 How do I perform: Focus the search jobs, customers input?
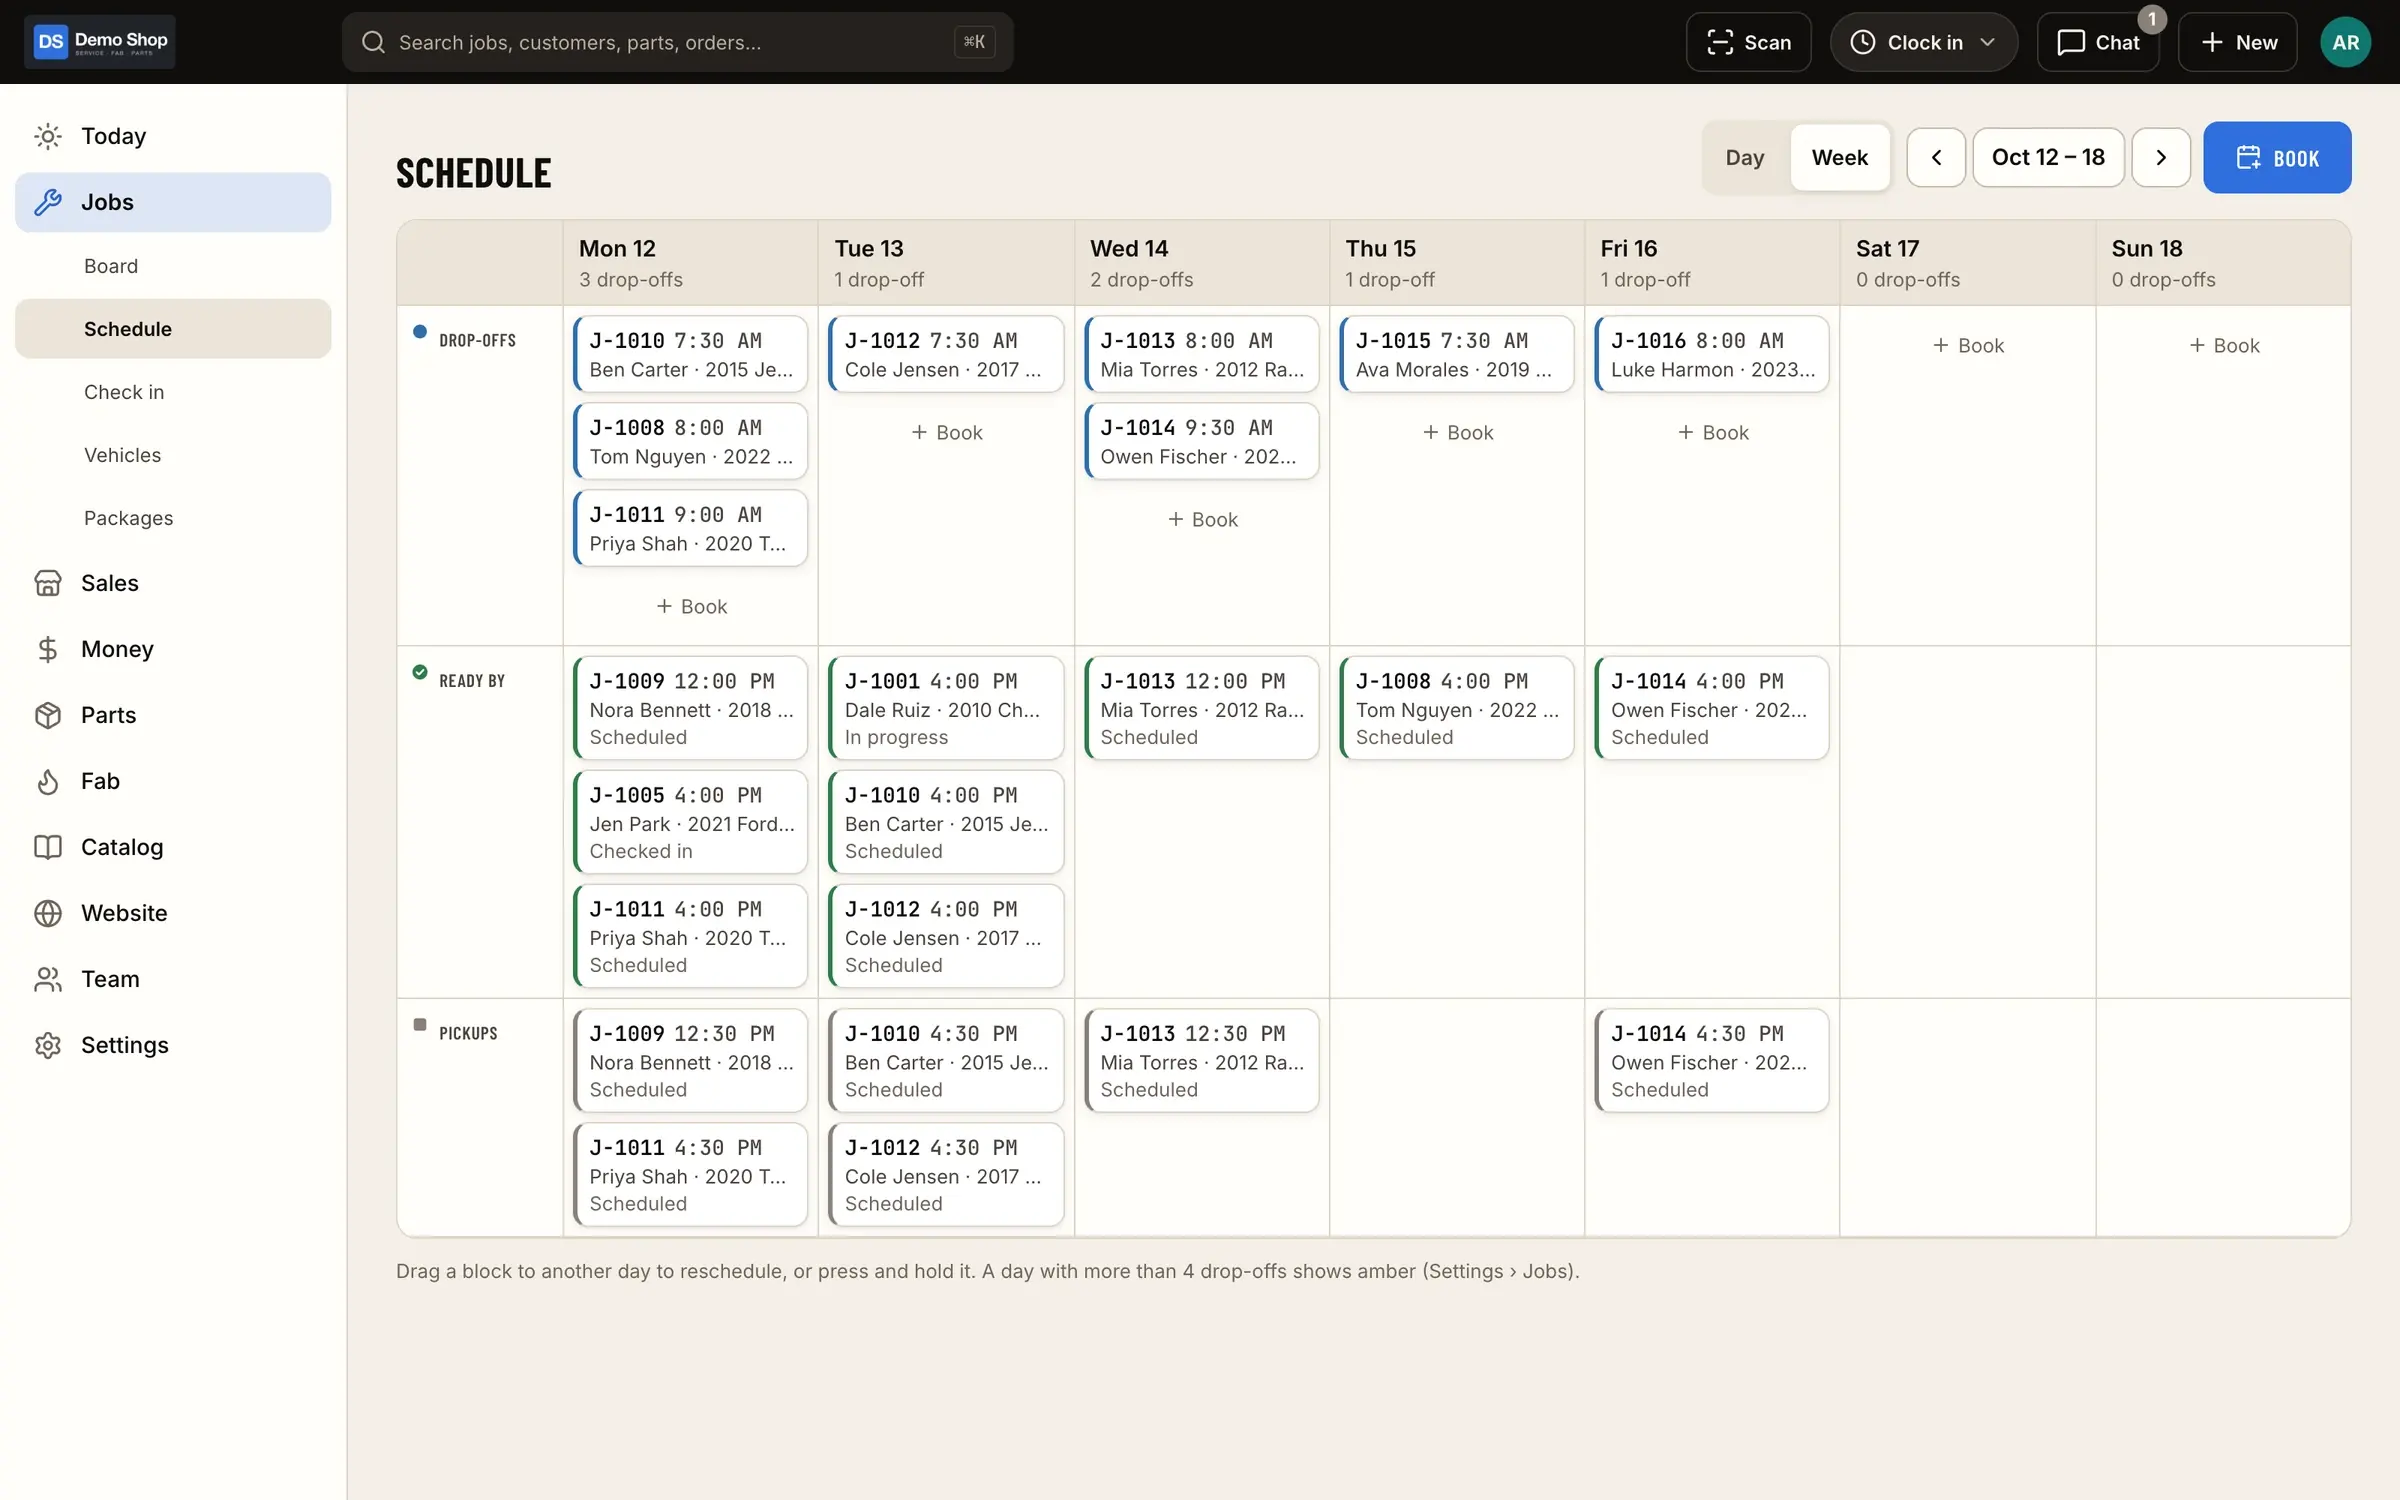pos(677,42)
